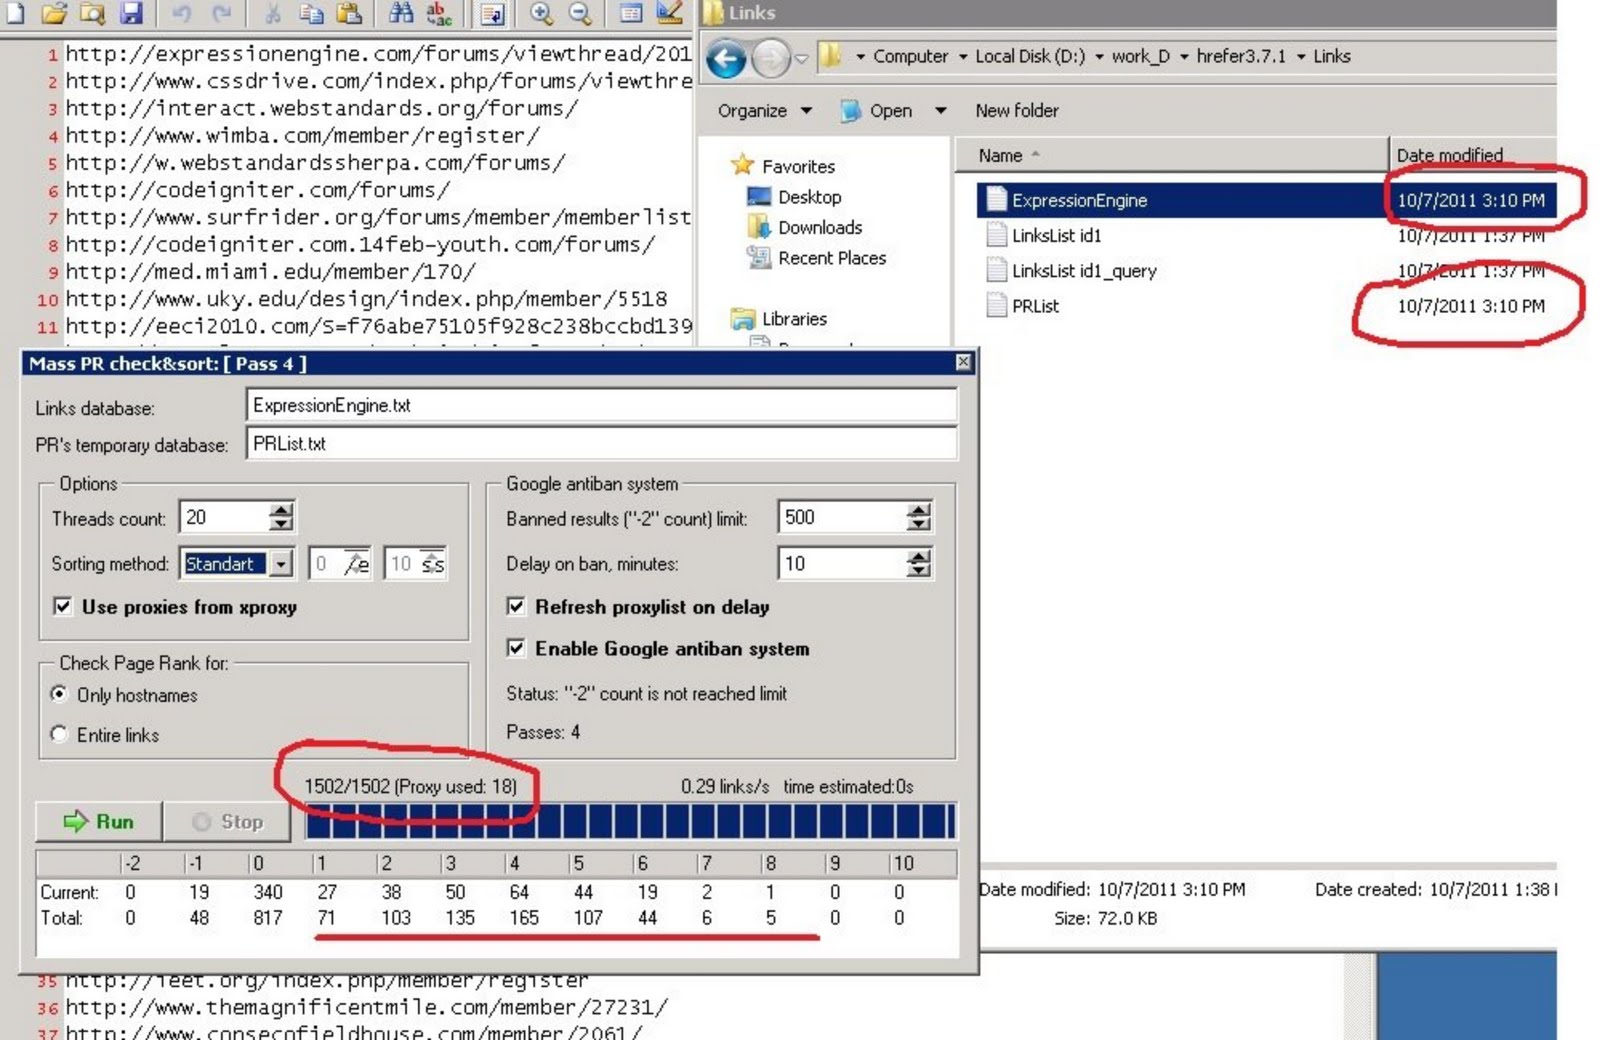Click the Banned results limit field showing 500
This screenshot has width=1600, height=1040.
coord(842,517)
